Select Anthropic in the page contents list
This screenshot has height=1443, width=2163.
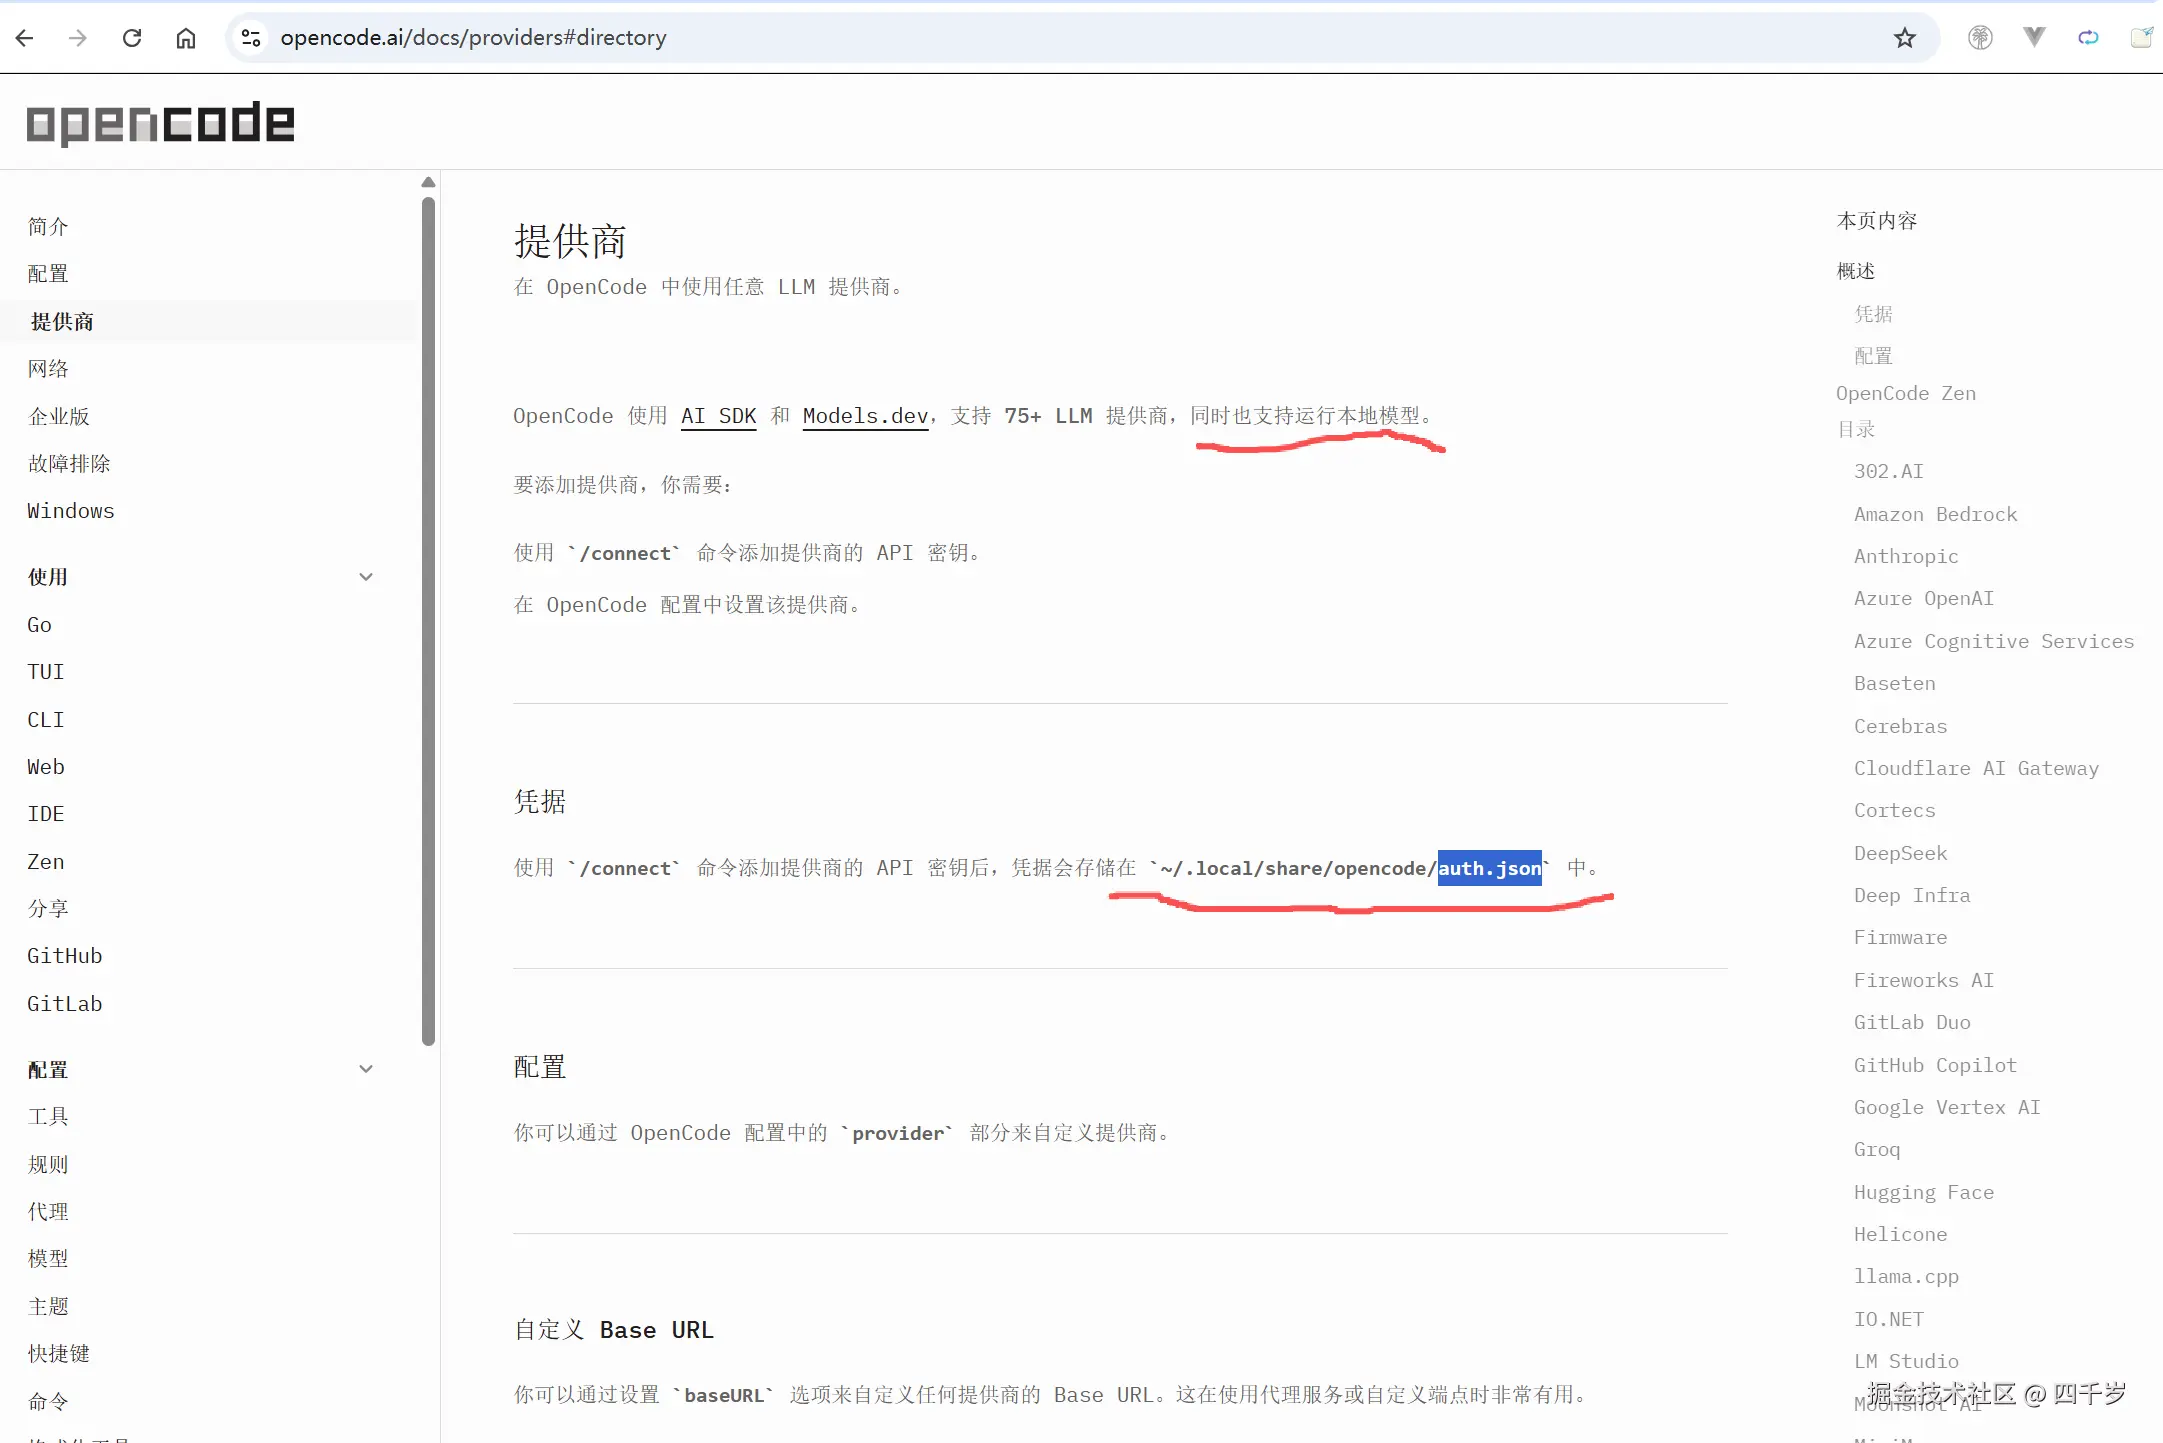coord(1904,556)
